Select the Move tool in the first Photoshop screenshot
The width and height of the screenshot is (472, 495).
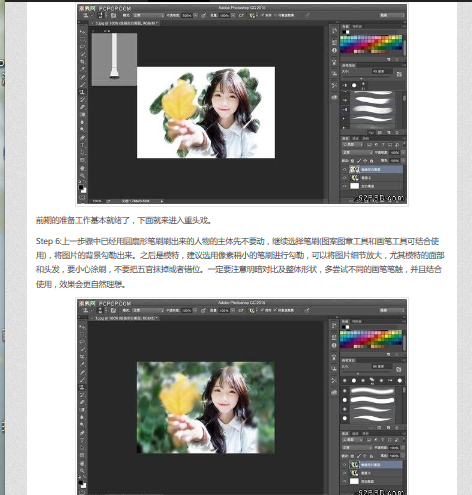(82, 32)
